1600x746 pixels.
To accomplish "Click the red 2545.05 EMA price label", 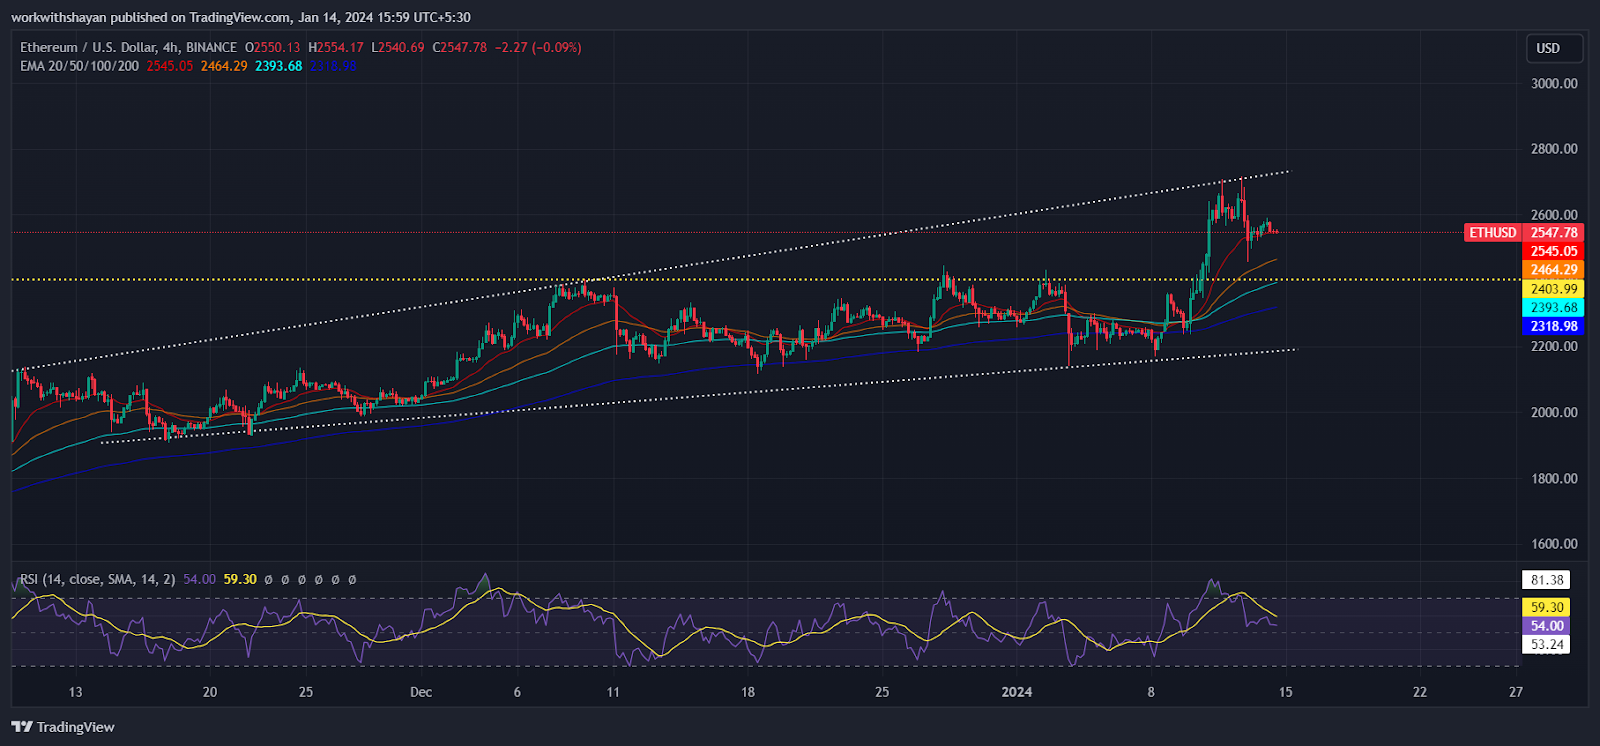I will [x=1553, y=251].
